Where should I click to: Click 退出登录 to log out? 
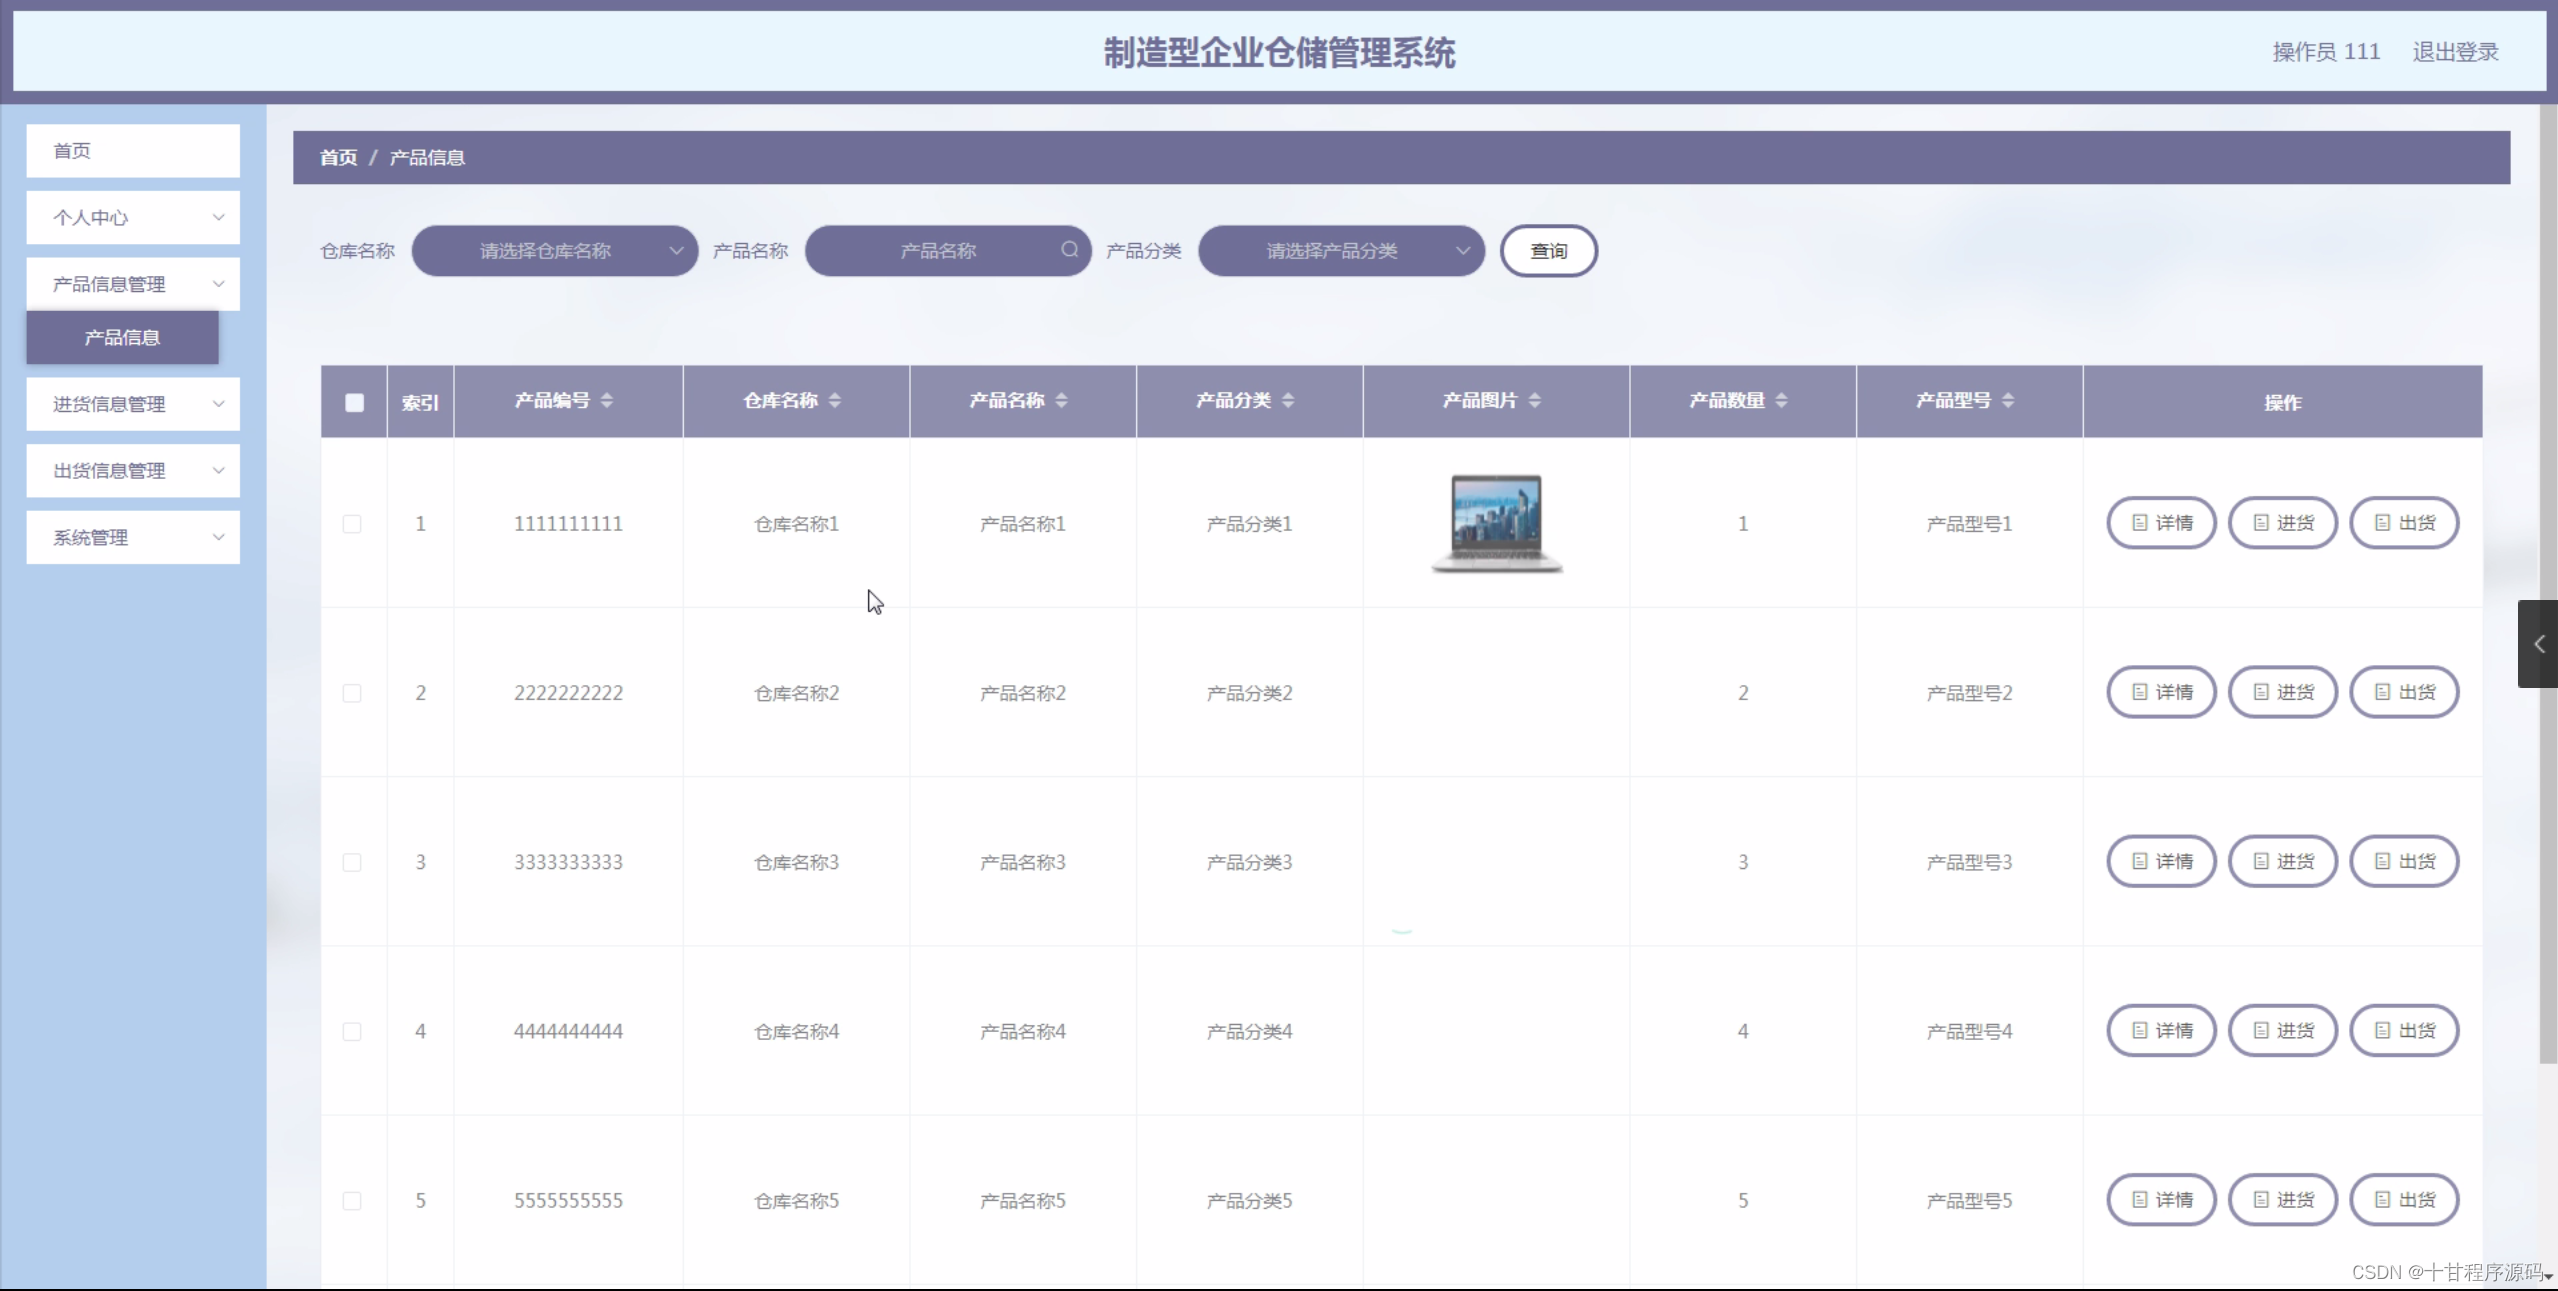pos(2454,51)
